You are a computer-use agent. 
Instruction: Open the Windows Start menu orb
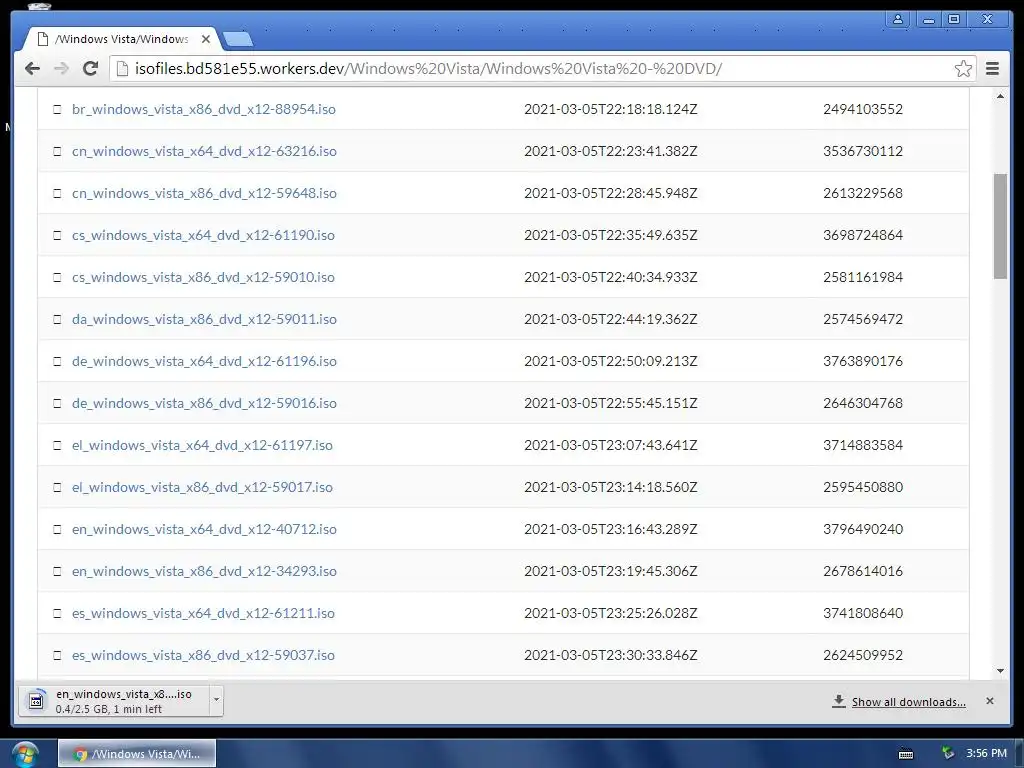pyautogui.click(x=25, y=754)
